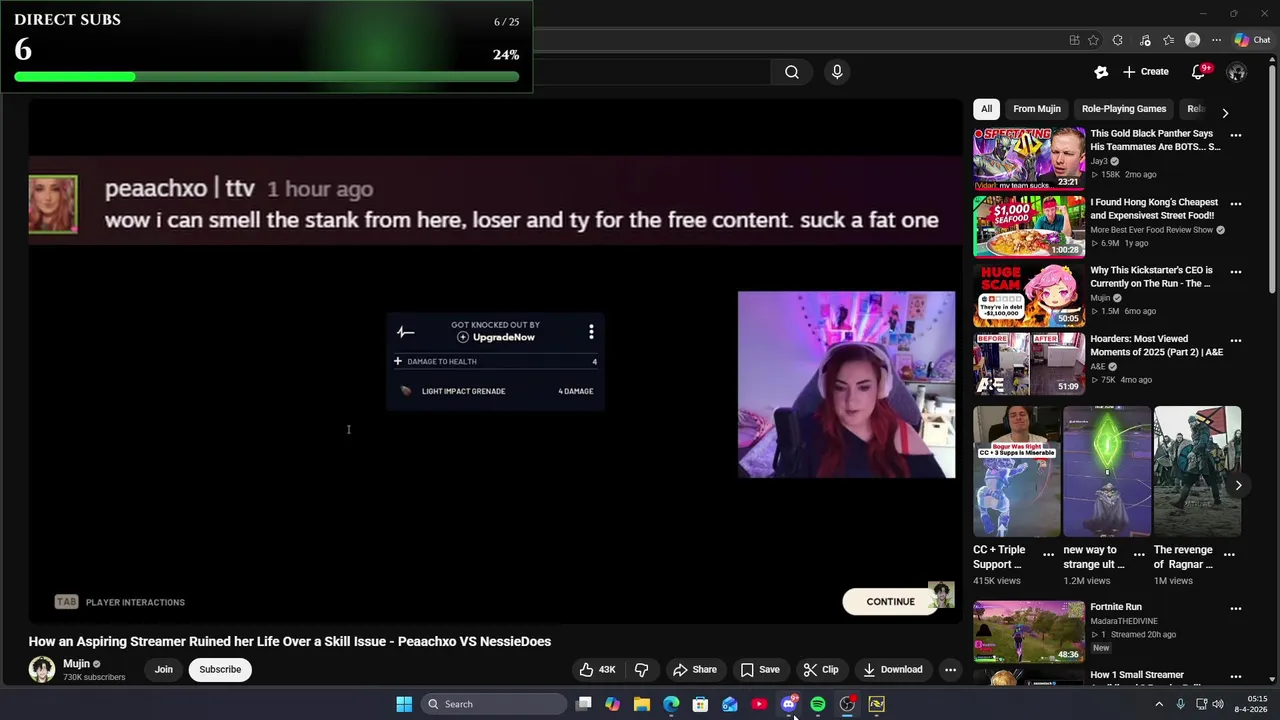Open the YouTube notifications bell

click(x=1198, y=72)
